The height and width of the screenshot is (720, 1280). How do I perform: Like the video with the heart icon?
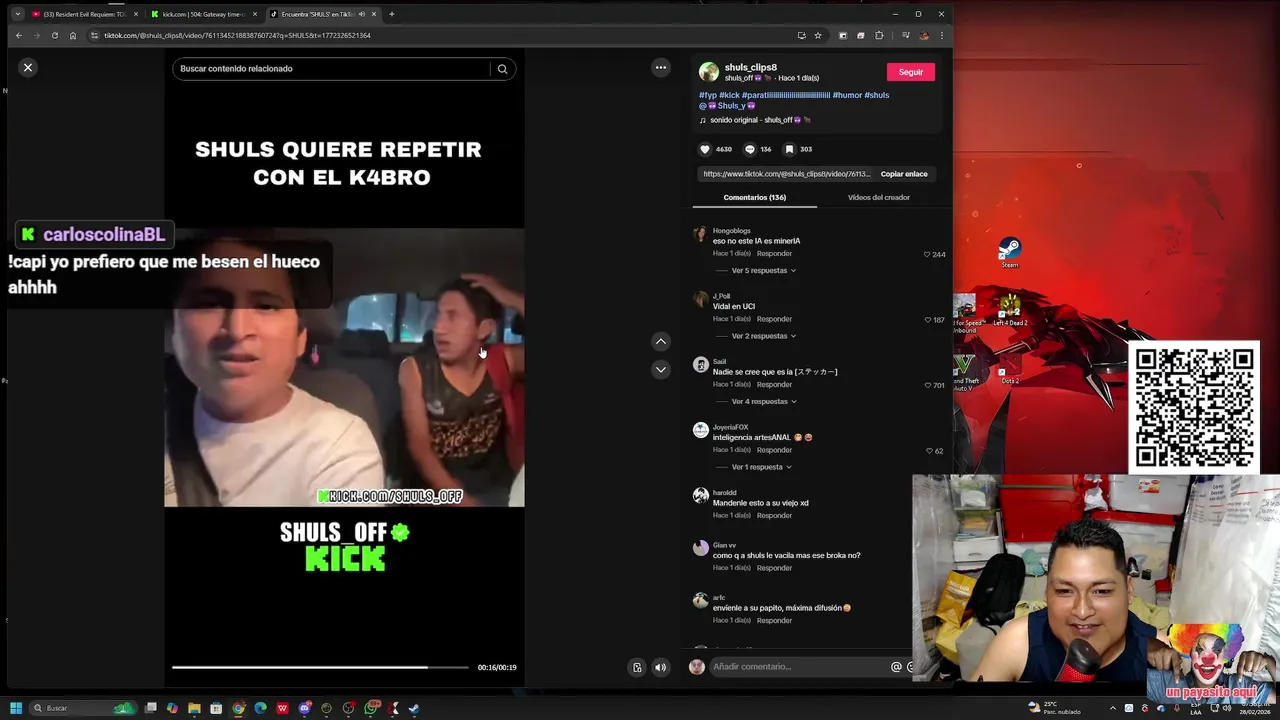tap(705, 149)
